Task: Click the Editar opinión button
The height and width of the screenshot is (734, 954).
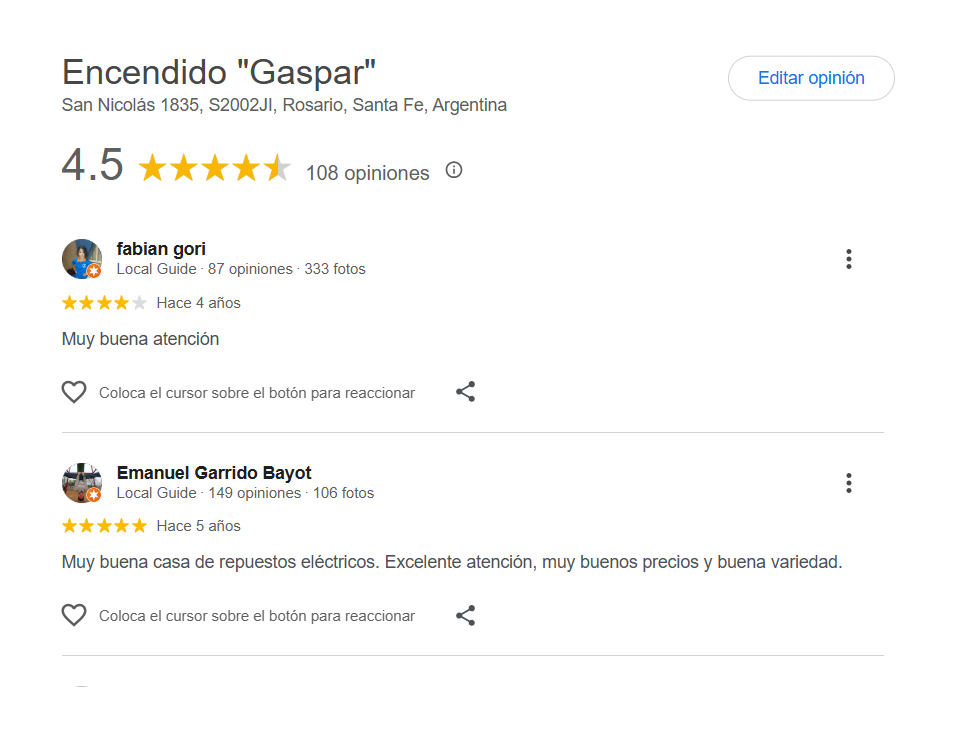Action: [811, 78]
